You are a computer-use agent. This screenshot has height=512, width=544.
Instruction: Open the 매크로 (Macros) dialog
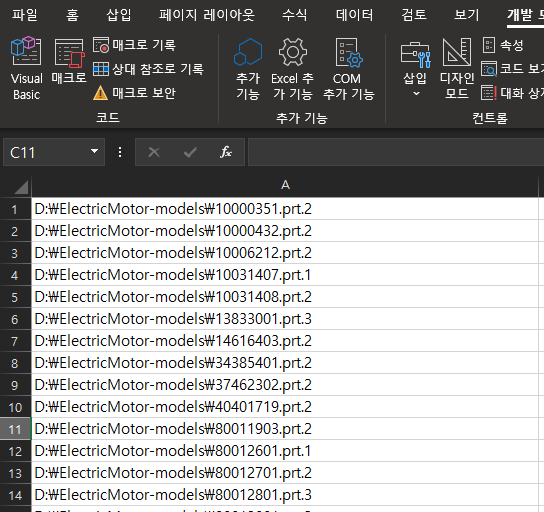(69, 61)
